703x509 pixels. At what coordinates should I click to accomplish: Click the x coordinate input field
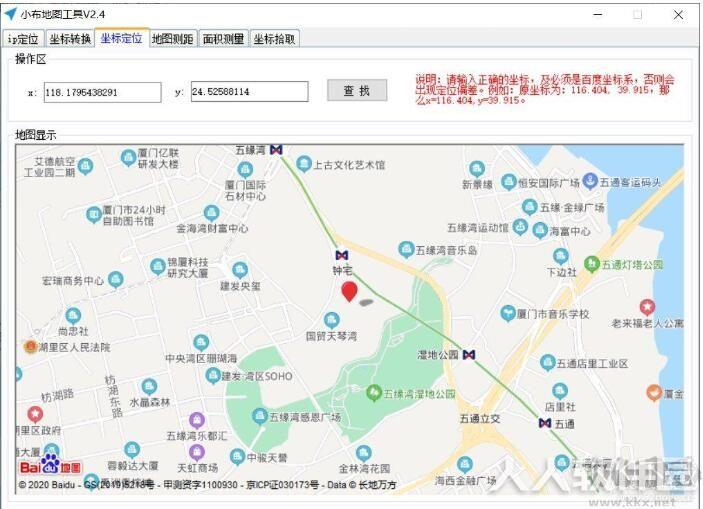(102, 92)
